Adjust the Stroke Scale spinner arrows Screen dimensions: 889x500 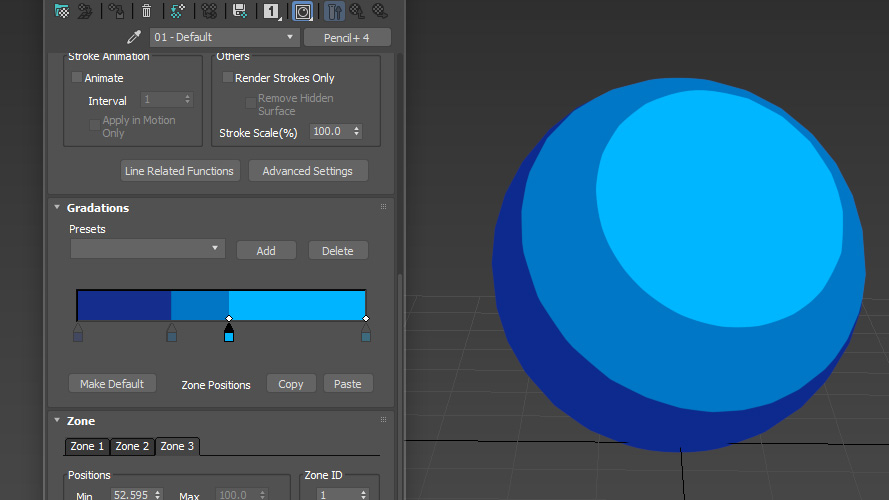(x=356, y=132)
